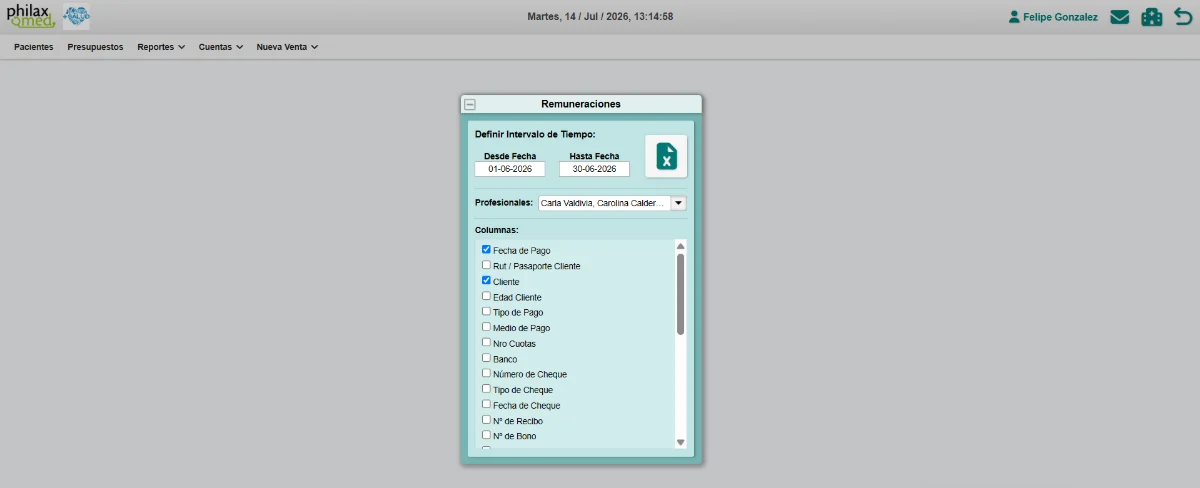Click the Remuneraciones title bar

click(581, 104)
